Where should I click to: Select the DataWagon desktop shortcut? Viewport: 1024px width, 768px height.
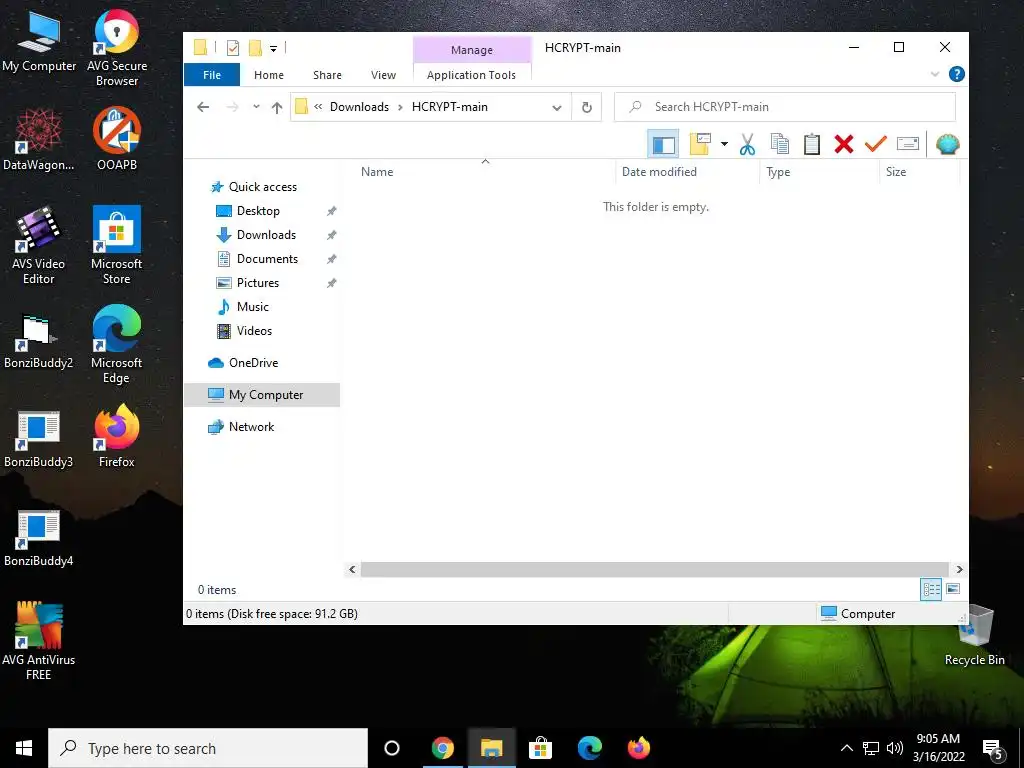point(39,138)
